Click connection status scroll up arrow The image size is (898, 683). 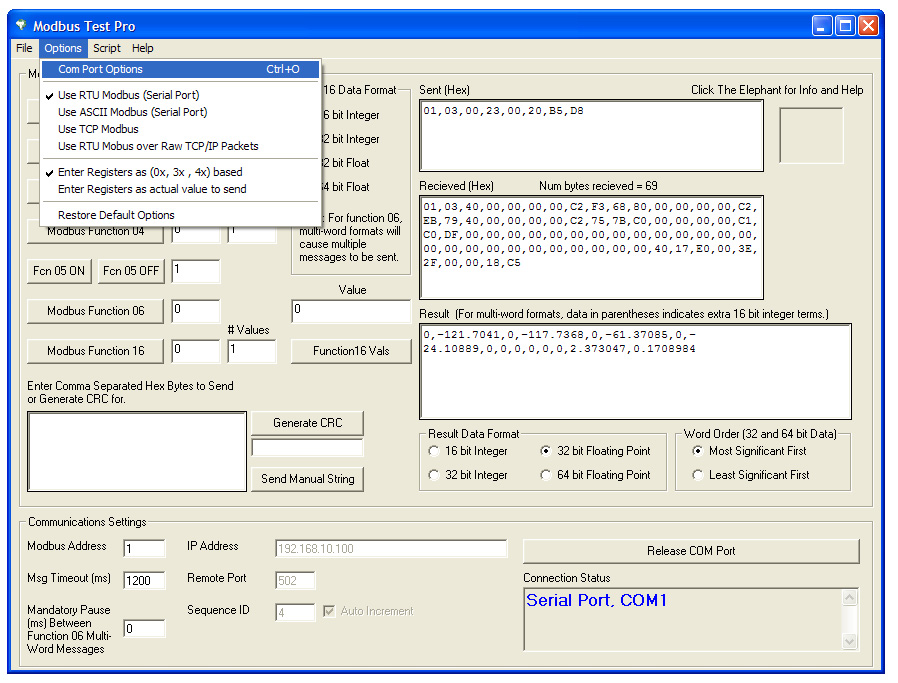pyautogui.click(x=850, y=598)
